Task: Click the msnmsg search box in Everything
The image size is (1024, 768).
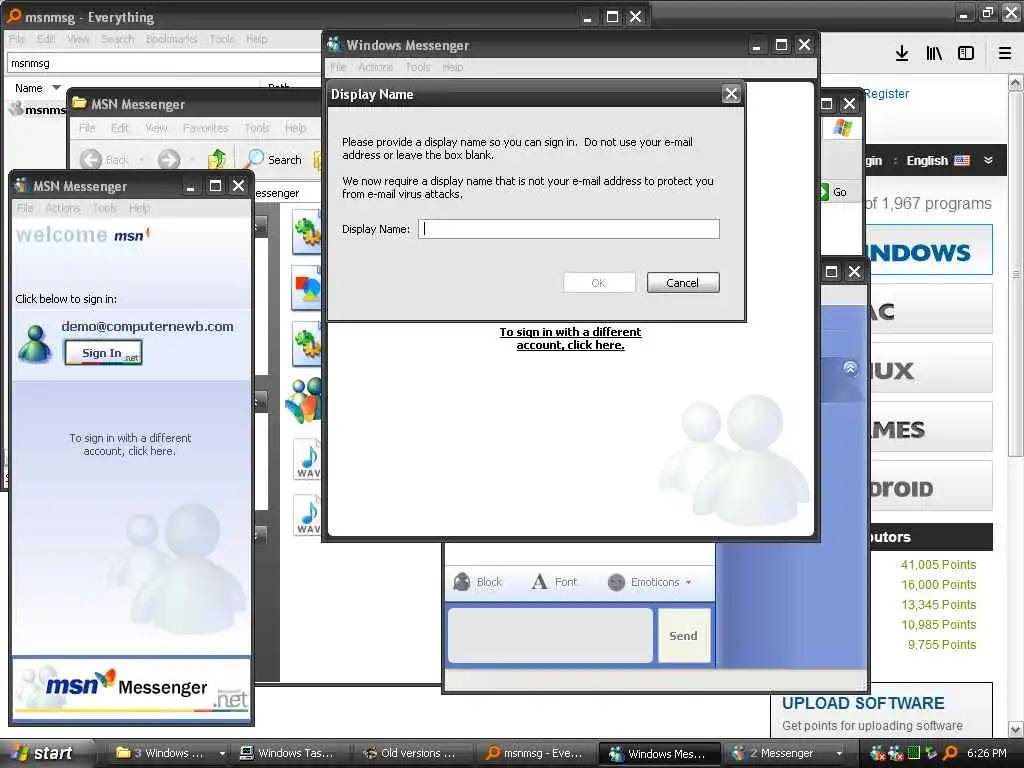Action: 163,63
